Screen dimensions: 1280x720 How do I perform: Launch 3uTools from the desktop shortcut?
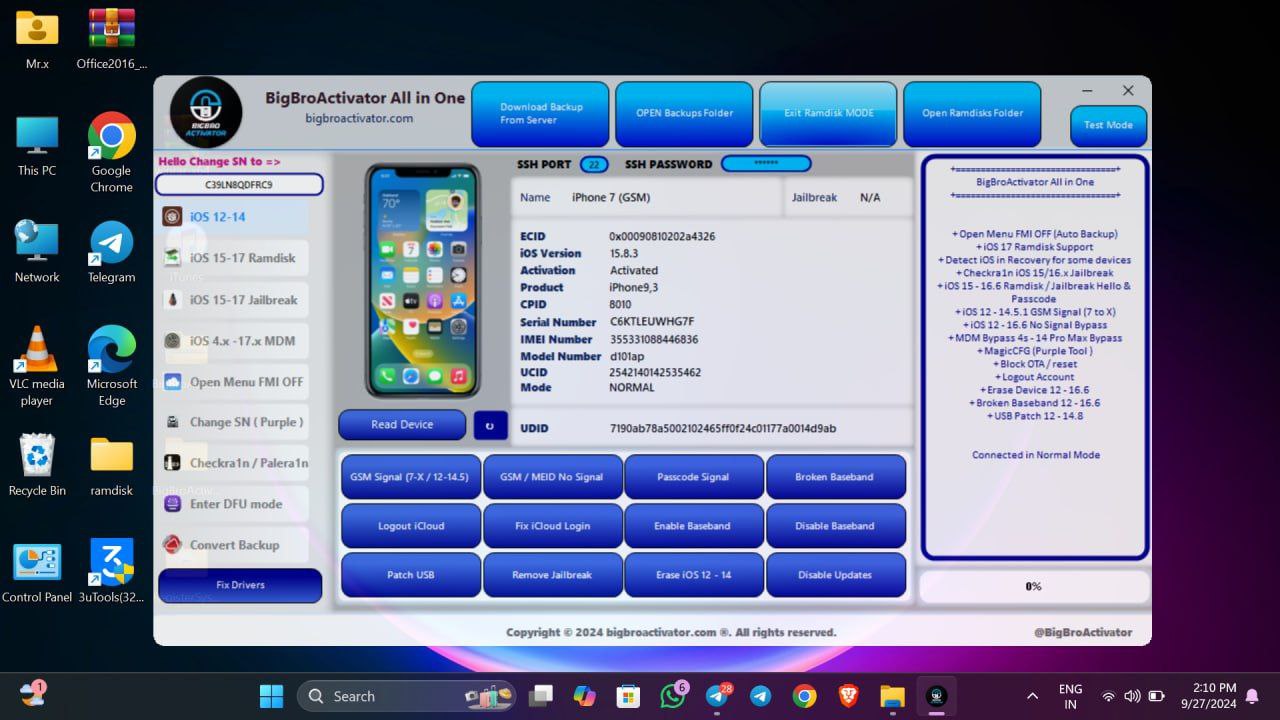click(x=112, y=572)
